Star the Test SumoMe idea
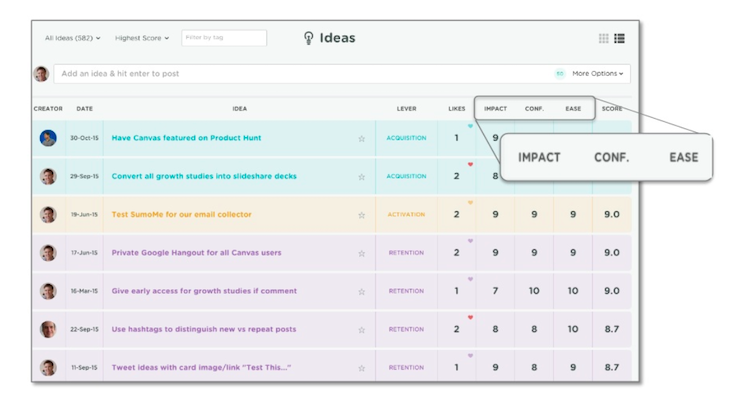 (x=361, y=215)
